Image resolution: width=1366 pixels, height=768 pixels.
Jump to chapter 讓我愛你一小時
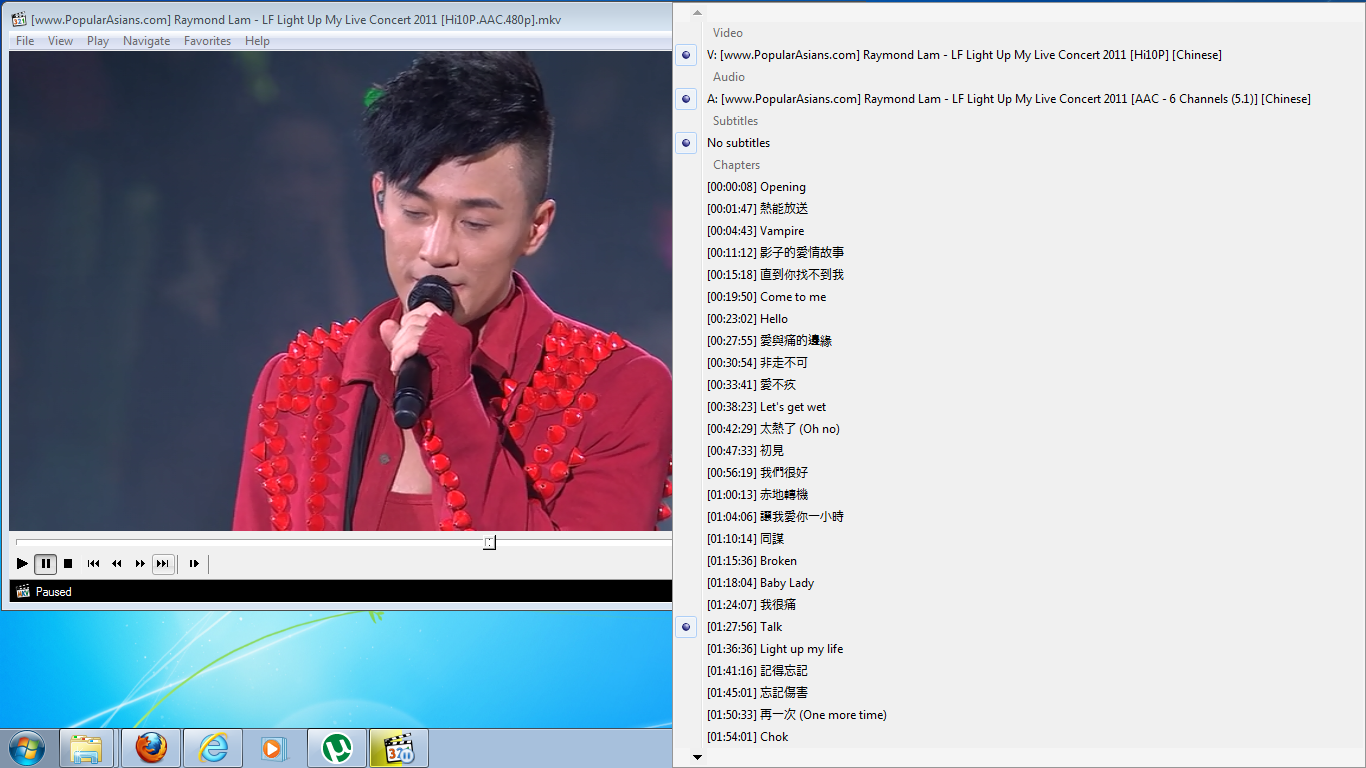coord(1019,517)
